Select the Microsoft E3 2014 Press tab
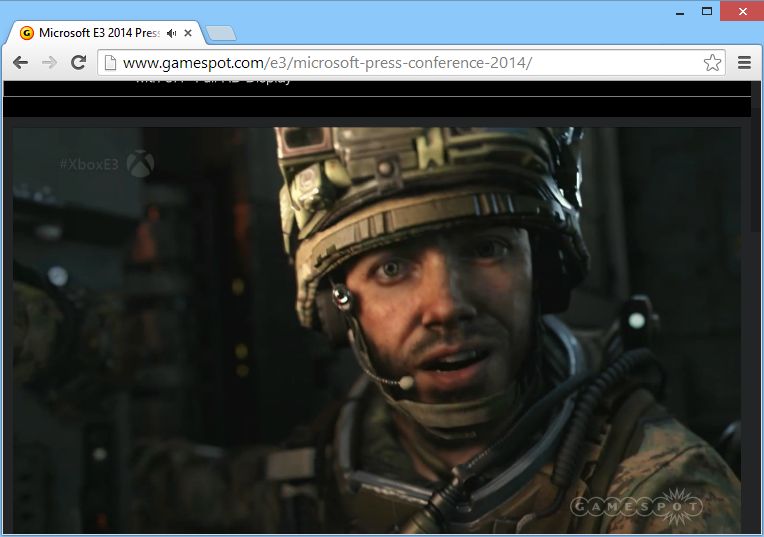Viewport: 764px width, 537px height. click(103, 33)
